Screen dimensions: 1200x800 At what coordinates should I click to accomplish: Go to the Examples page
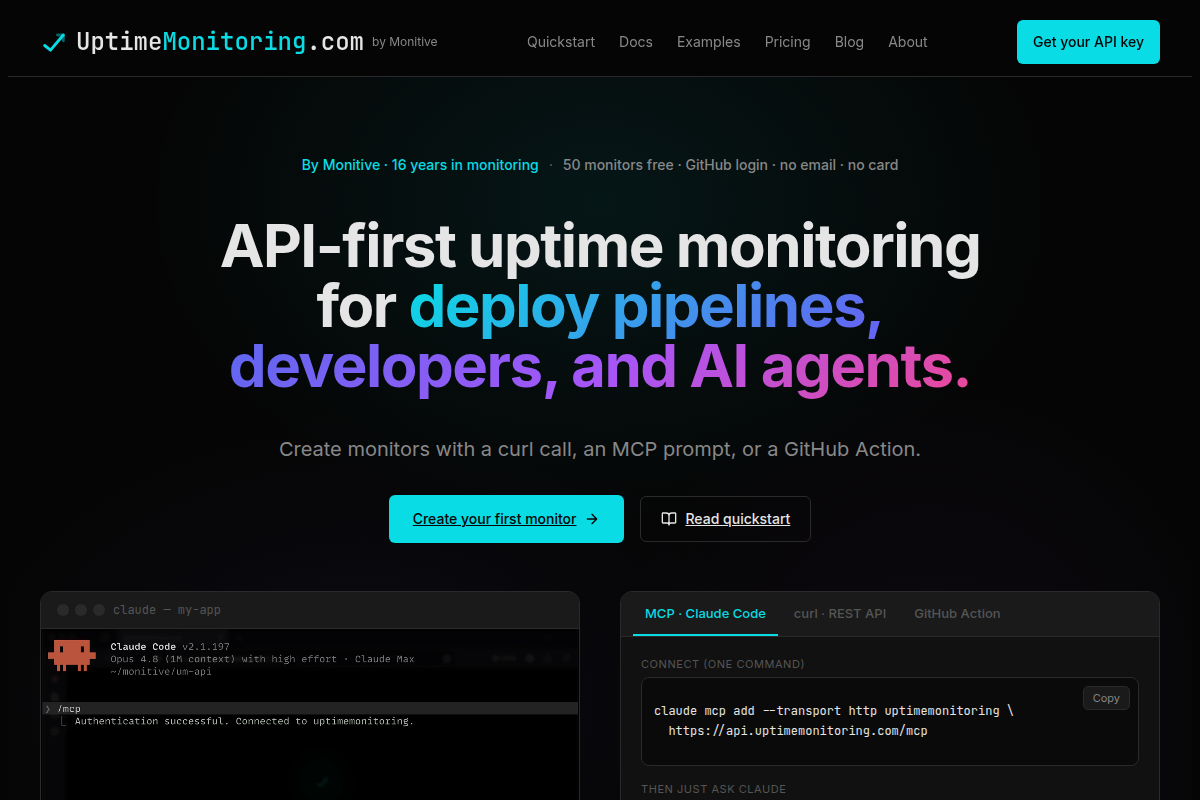coord(709,42)
